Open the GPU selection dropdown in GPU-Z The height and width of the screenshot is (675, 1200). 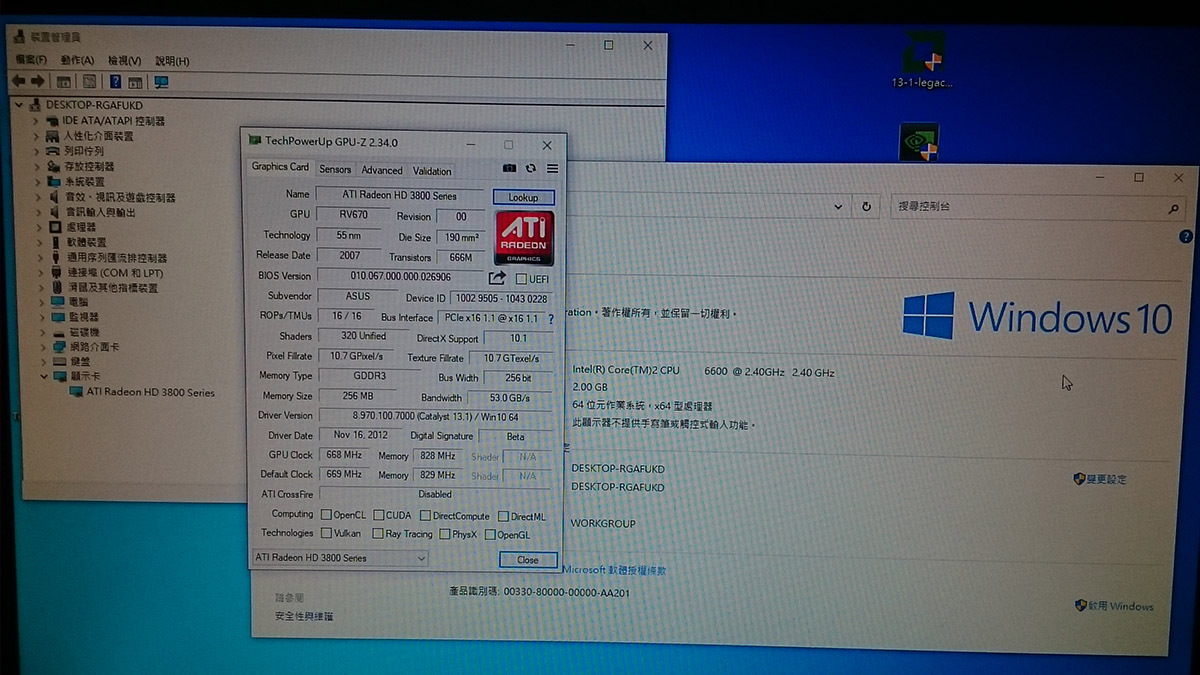pos(340,558)
